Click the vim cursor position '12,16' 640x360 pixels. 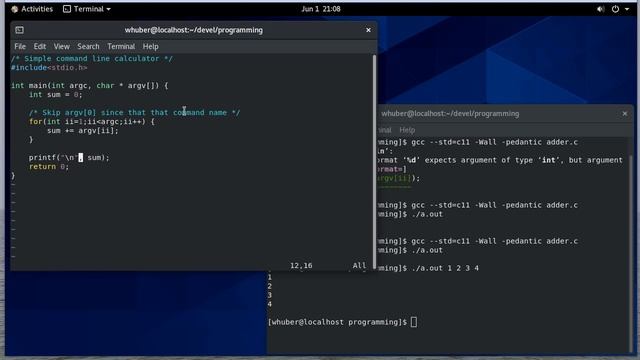301,266
